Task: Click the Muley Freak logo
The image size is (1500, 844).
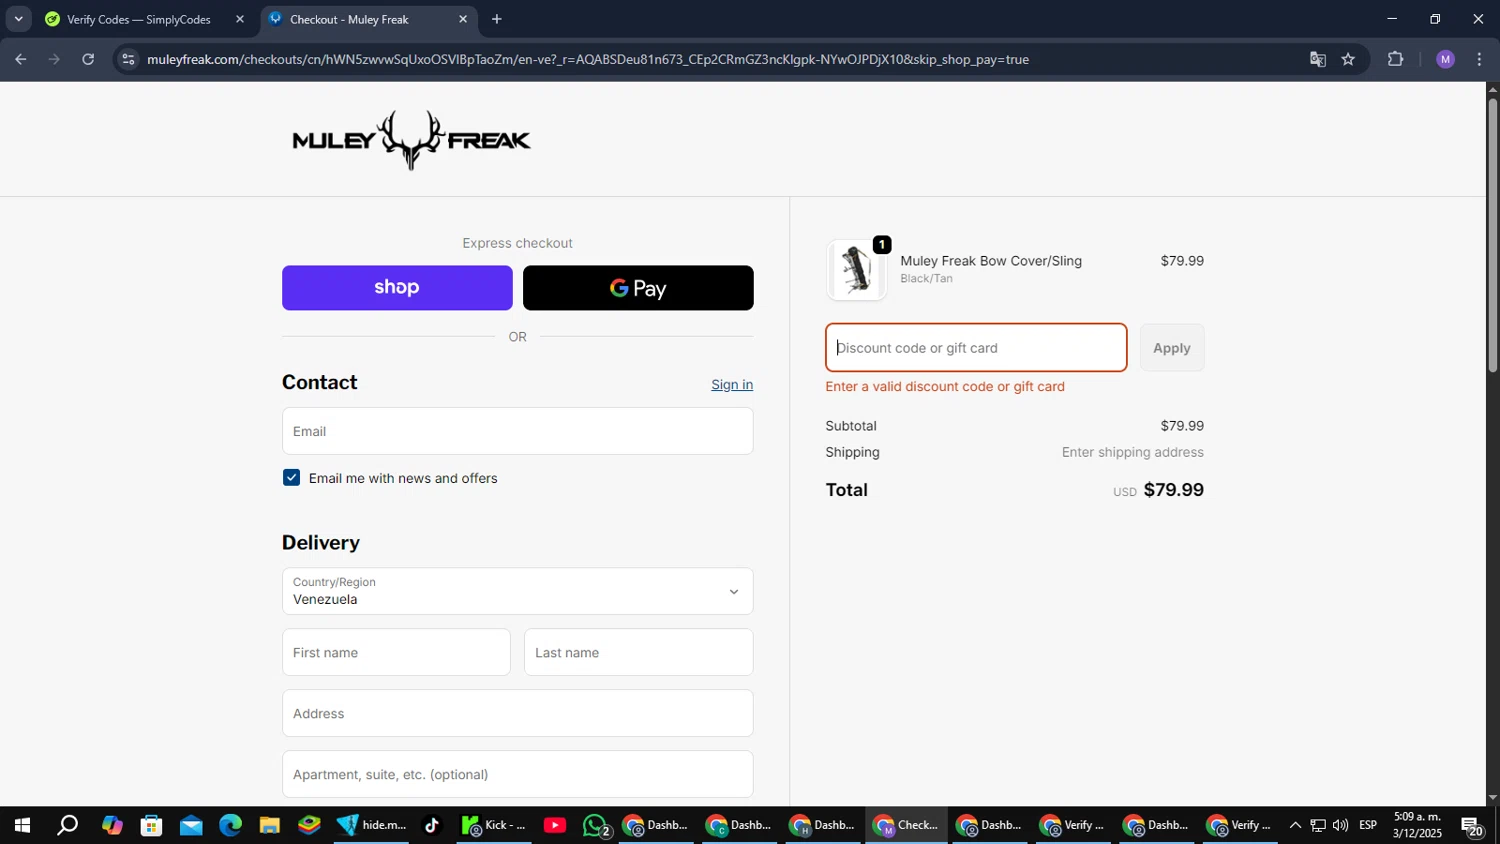Action: (411, 140)
